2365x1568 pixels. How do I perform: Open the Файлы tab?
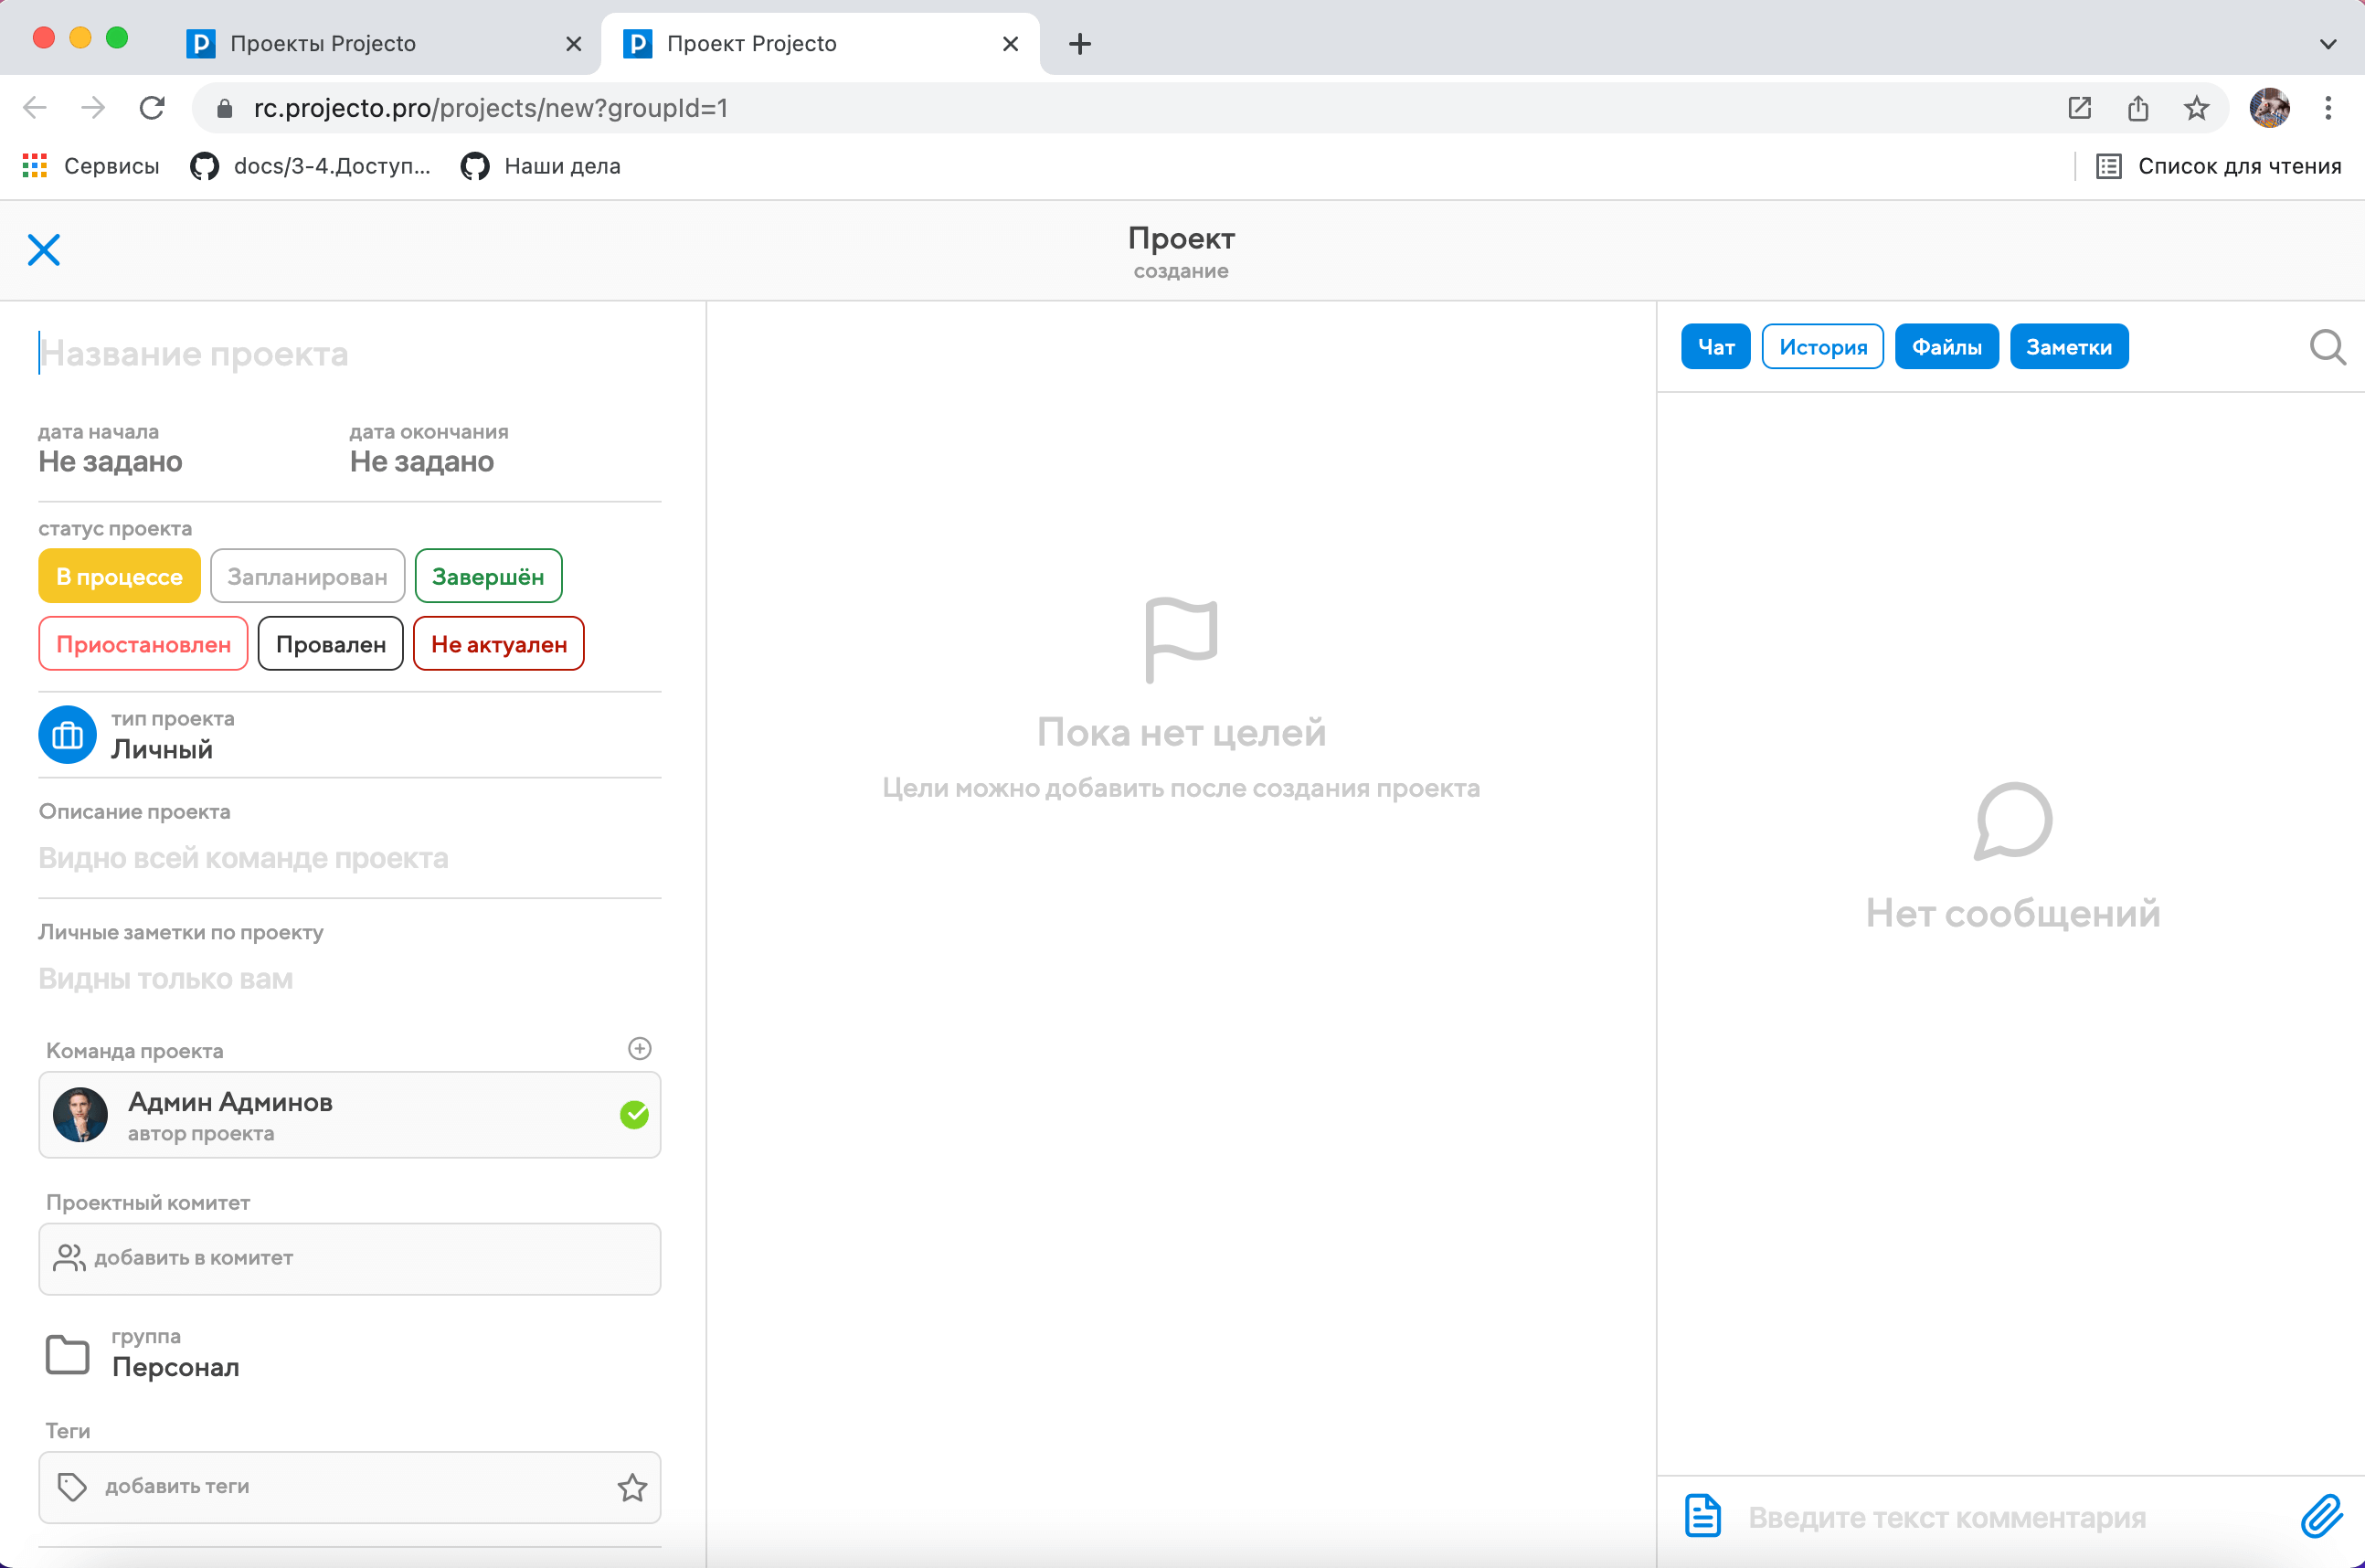pyautogui.click(x=1946, y=347)
